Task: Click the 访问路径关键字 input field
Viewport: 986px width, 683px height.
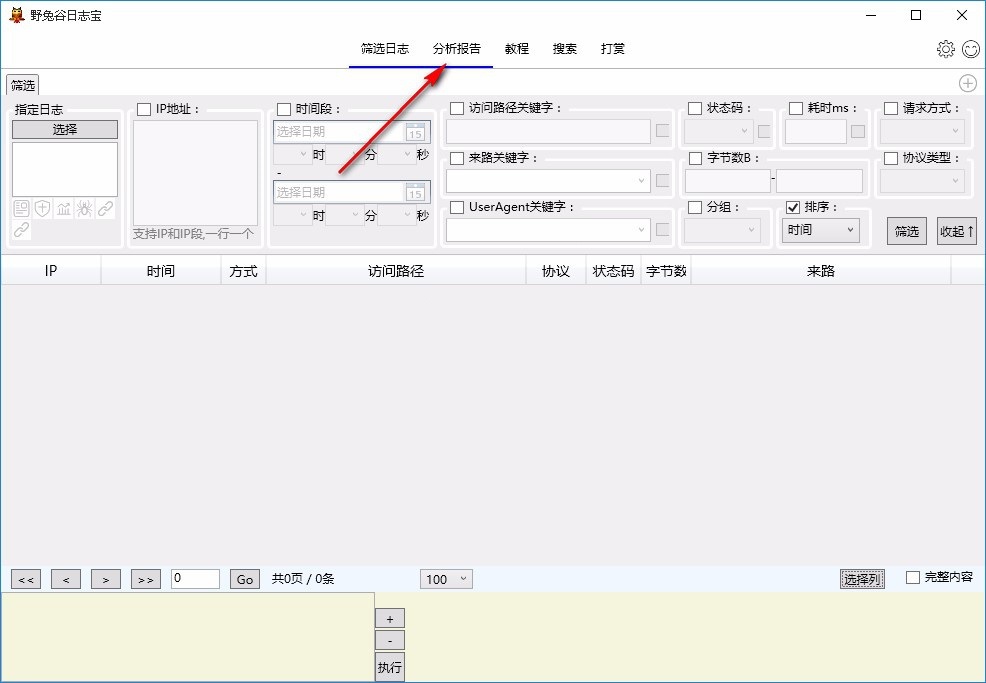Action: (x=548, y=131)
